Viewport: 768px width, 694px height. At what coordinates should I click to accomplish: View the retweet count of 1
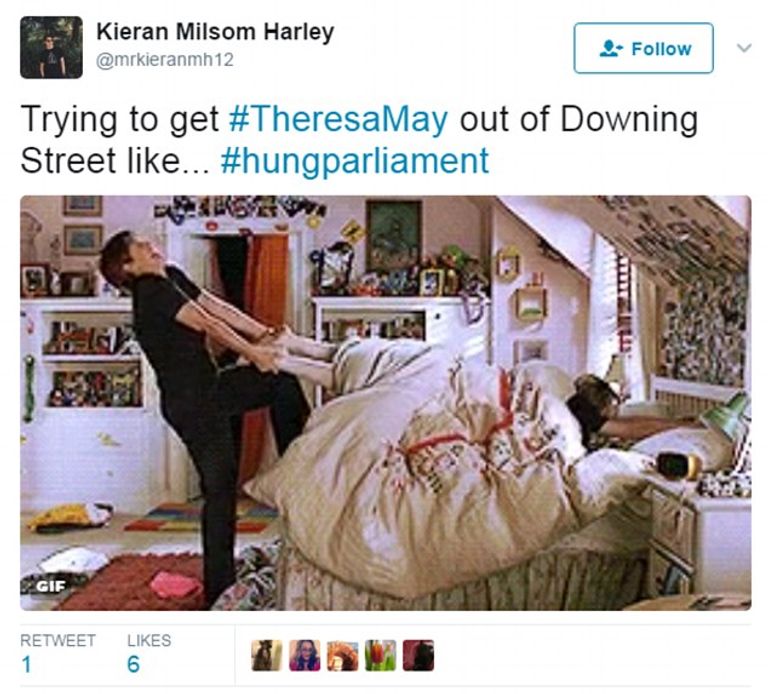point(26,665)
